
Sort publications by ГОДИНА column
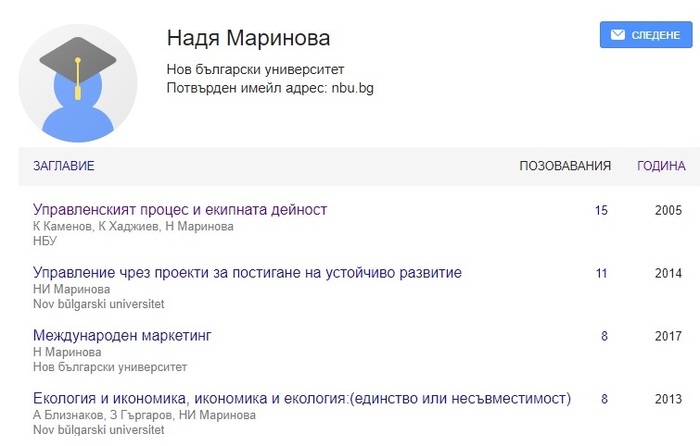coord(661,166)
